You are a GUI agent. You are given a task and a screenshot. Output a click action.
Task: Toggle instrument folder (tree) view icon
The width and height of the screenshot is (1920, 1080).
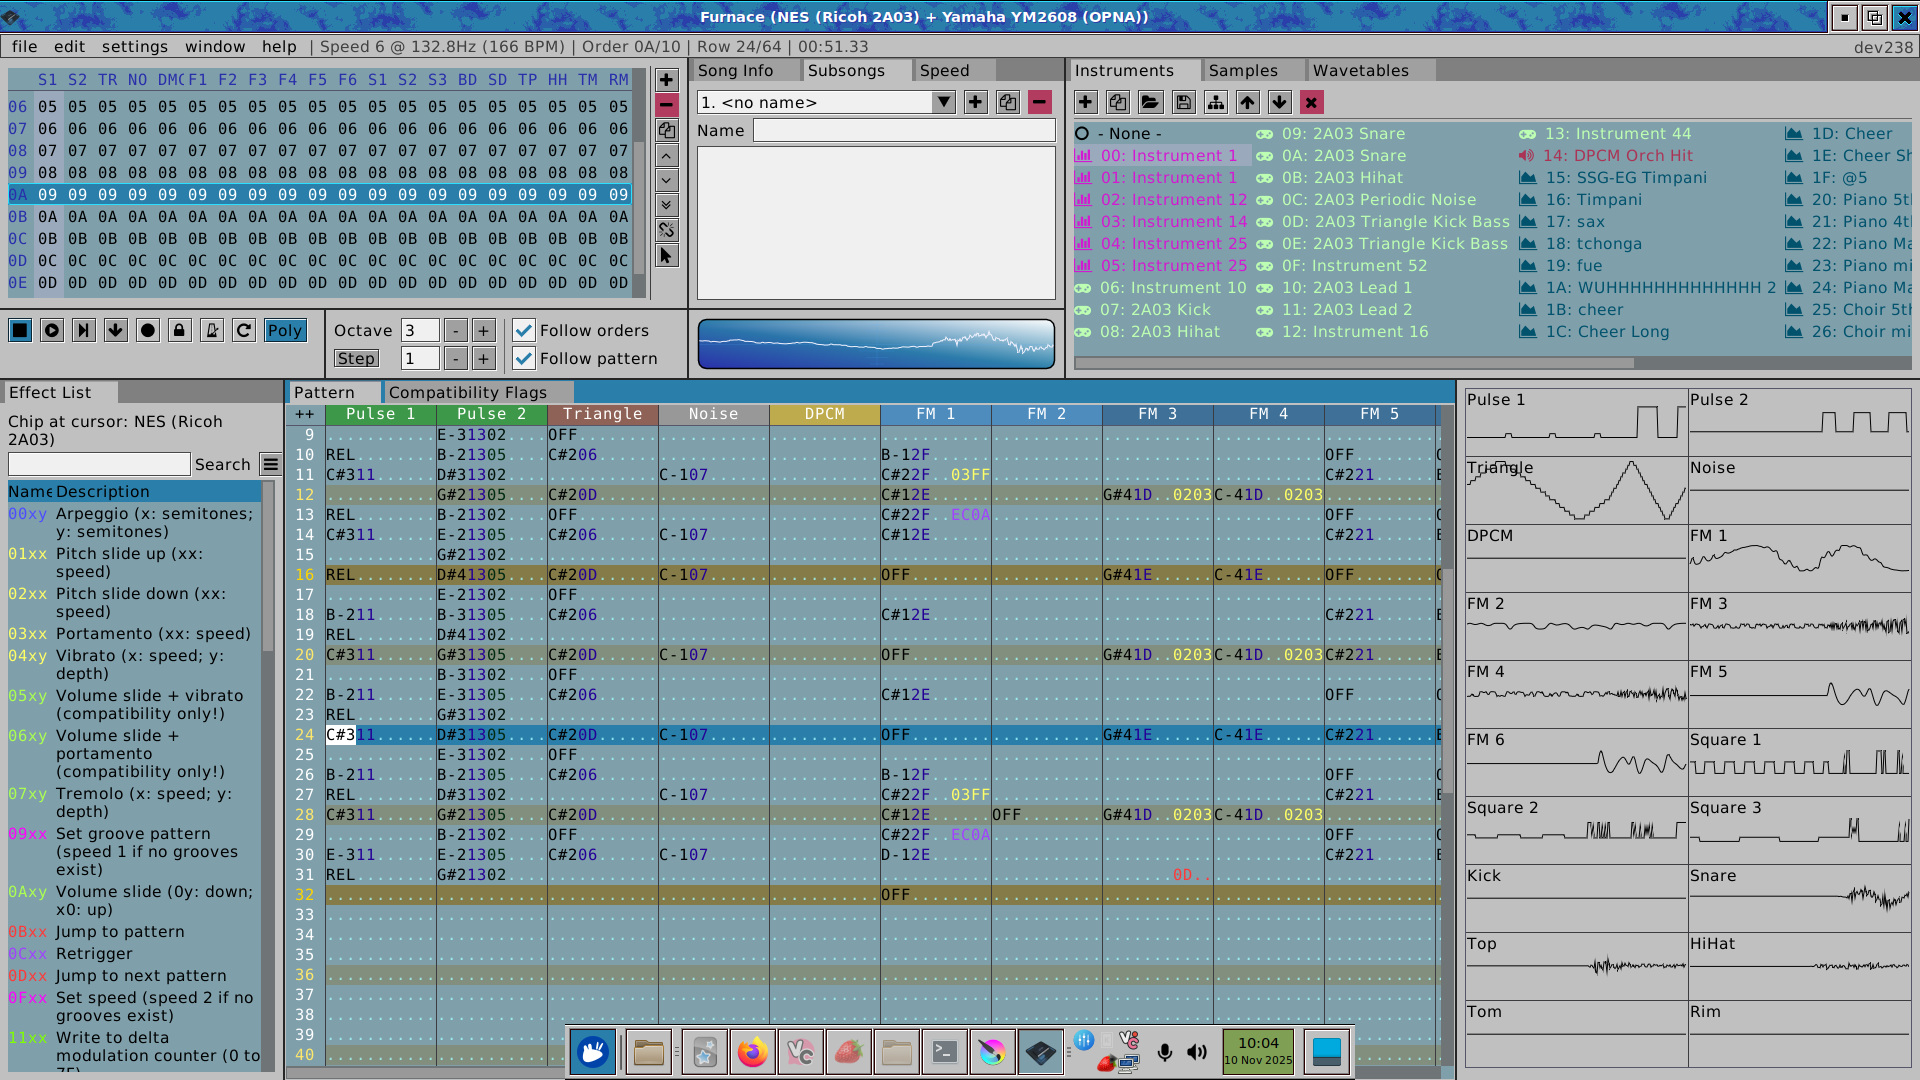(1215, 103)
